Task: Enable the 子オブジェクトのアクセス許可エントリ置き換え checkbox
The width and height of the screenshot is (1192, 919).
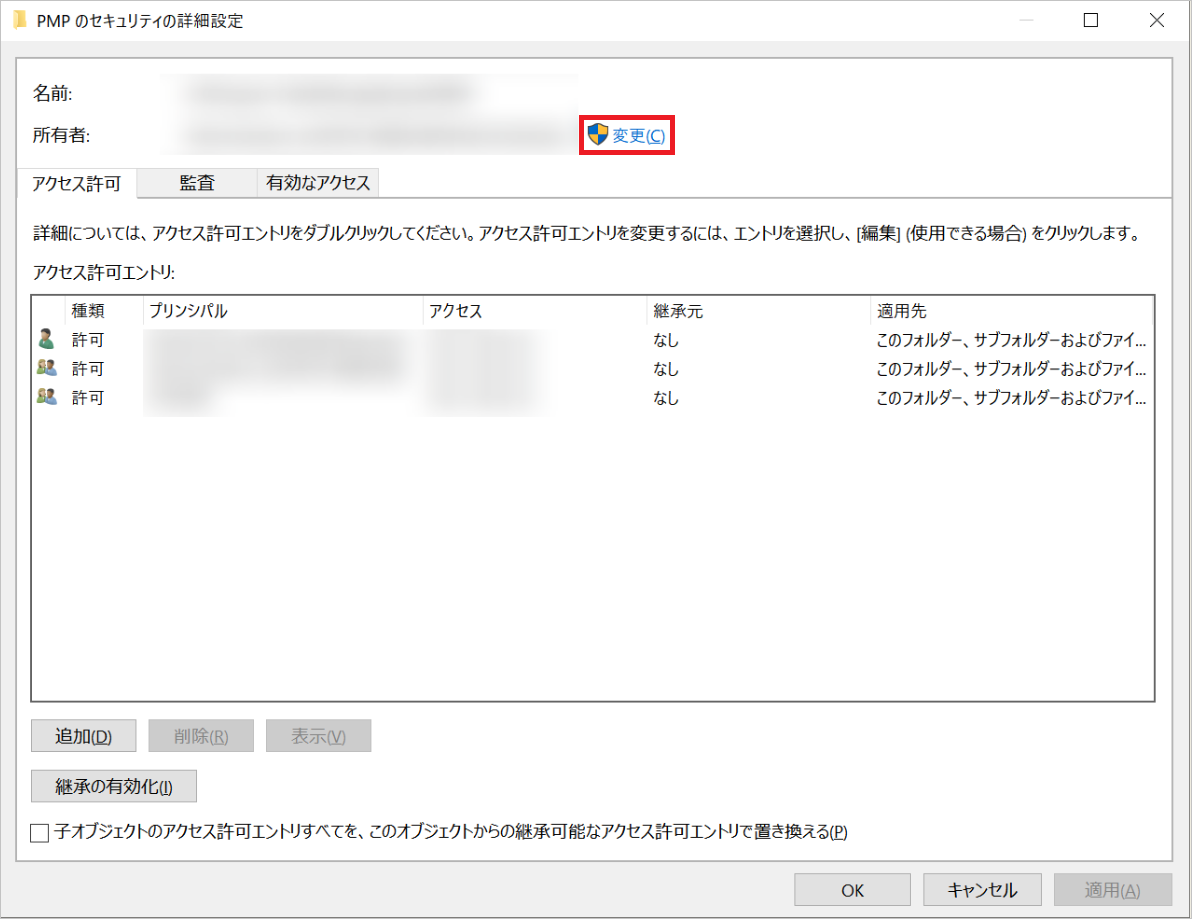Action: point(38,831)
